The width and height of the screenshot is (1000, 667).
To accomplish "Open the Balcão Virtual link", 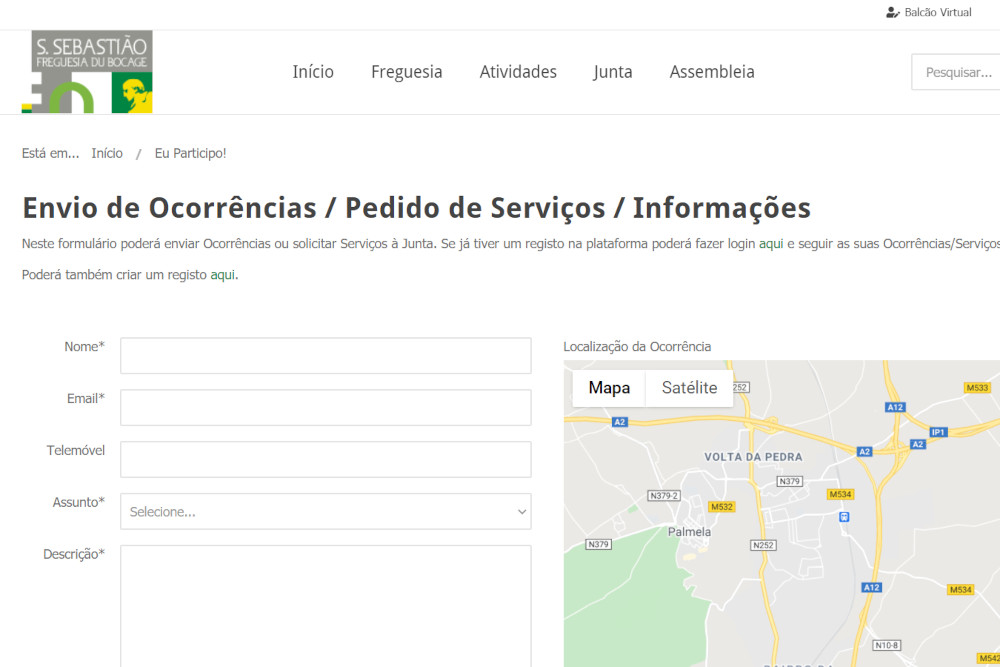I will [x=937, y=13].
